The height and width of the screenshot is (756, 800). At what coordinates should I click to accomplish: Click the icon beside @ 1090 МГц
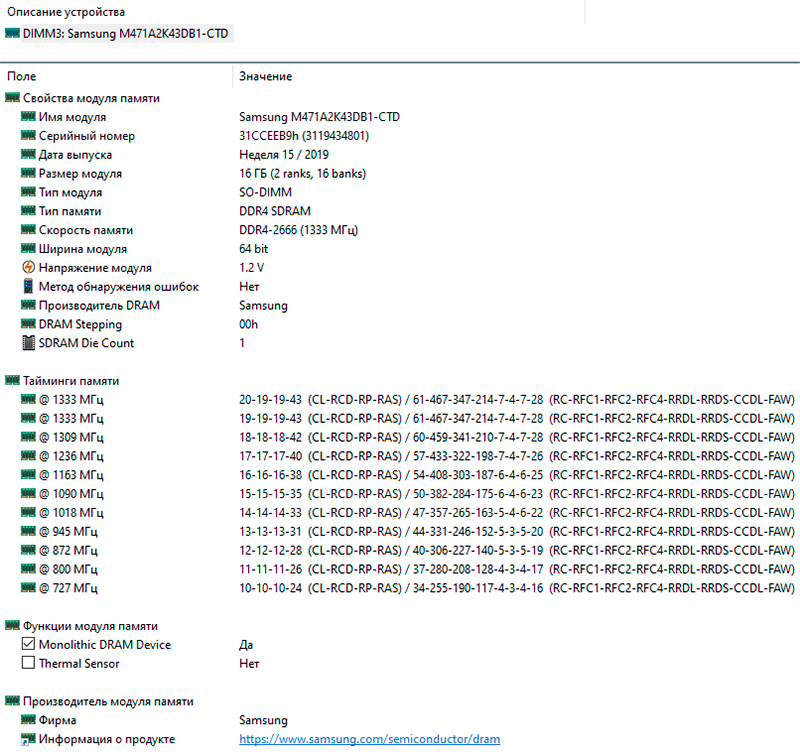[28, 493]
